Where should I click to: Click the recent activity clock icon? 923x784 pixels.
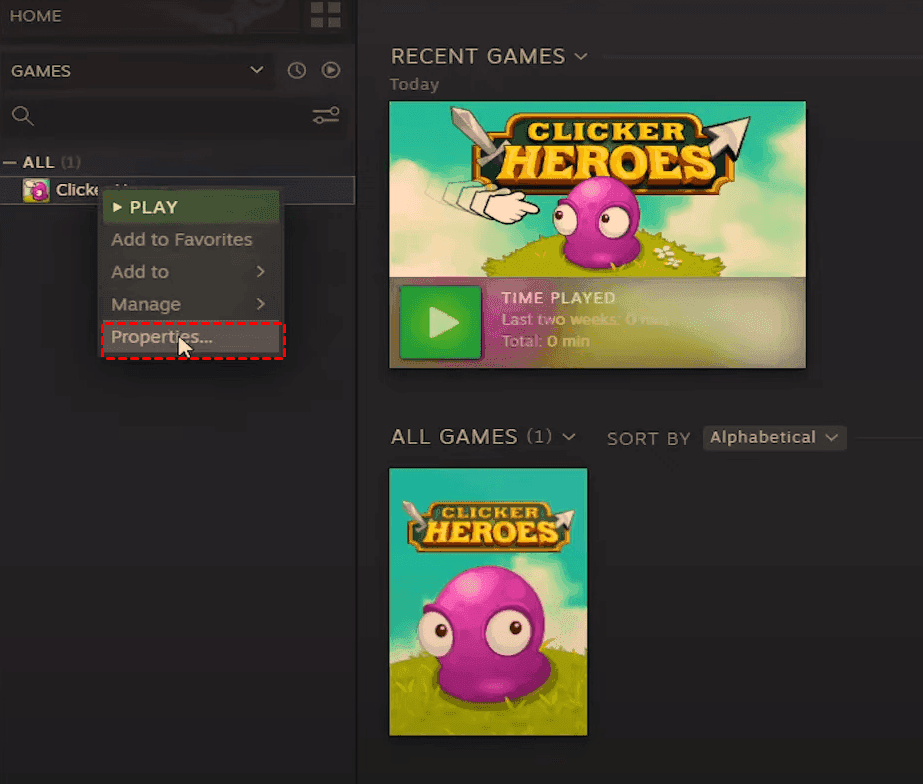[297, 70]
